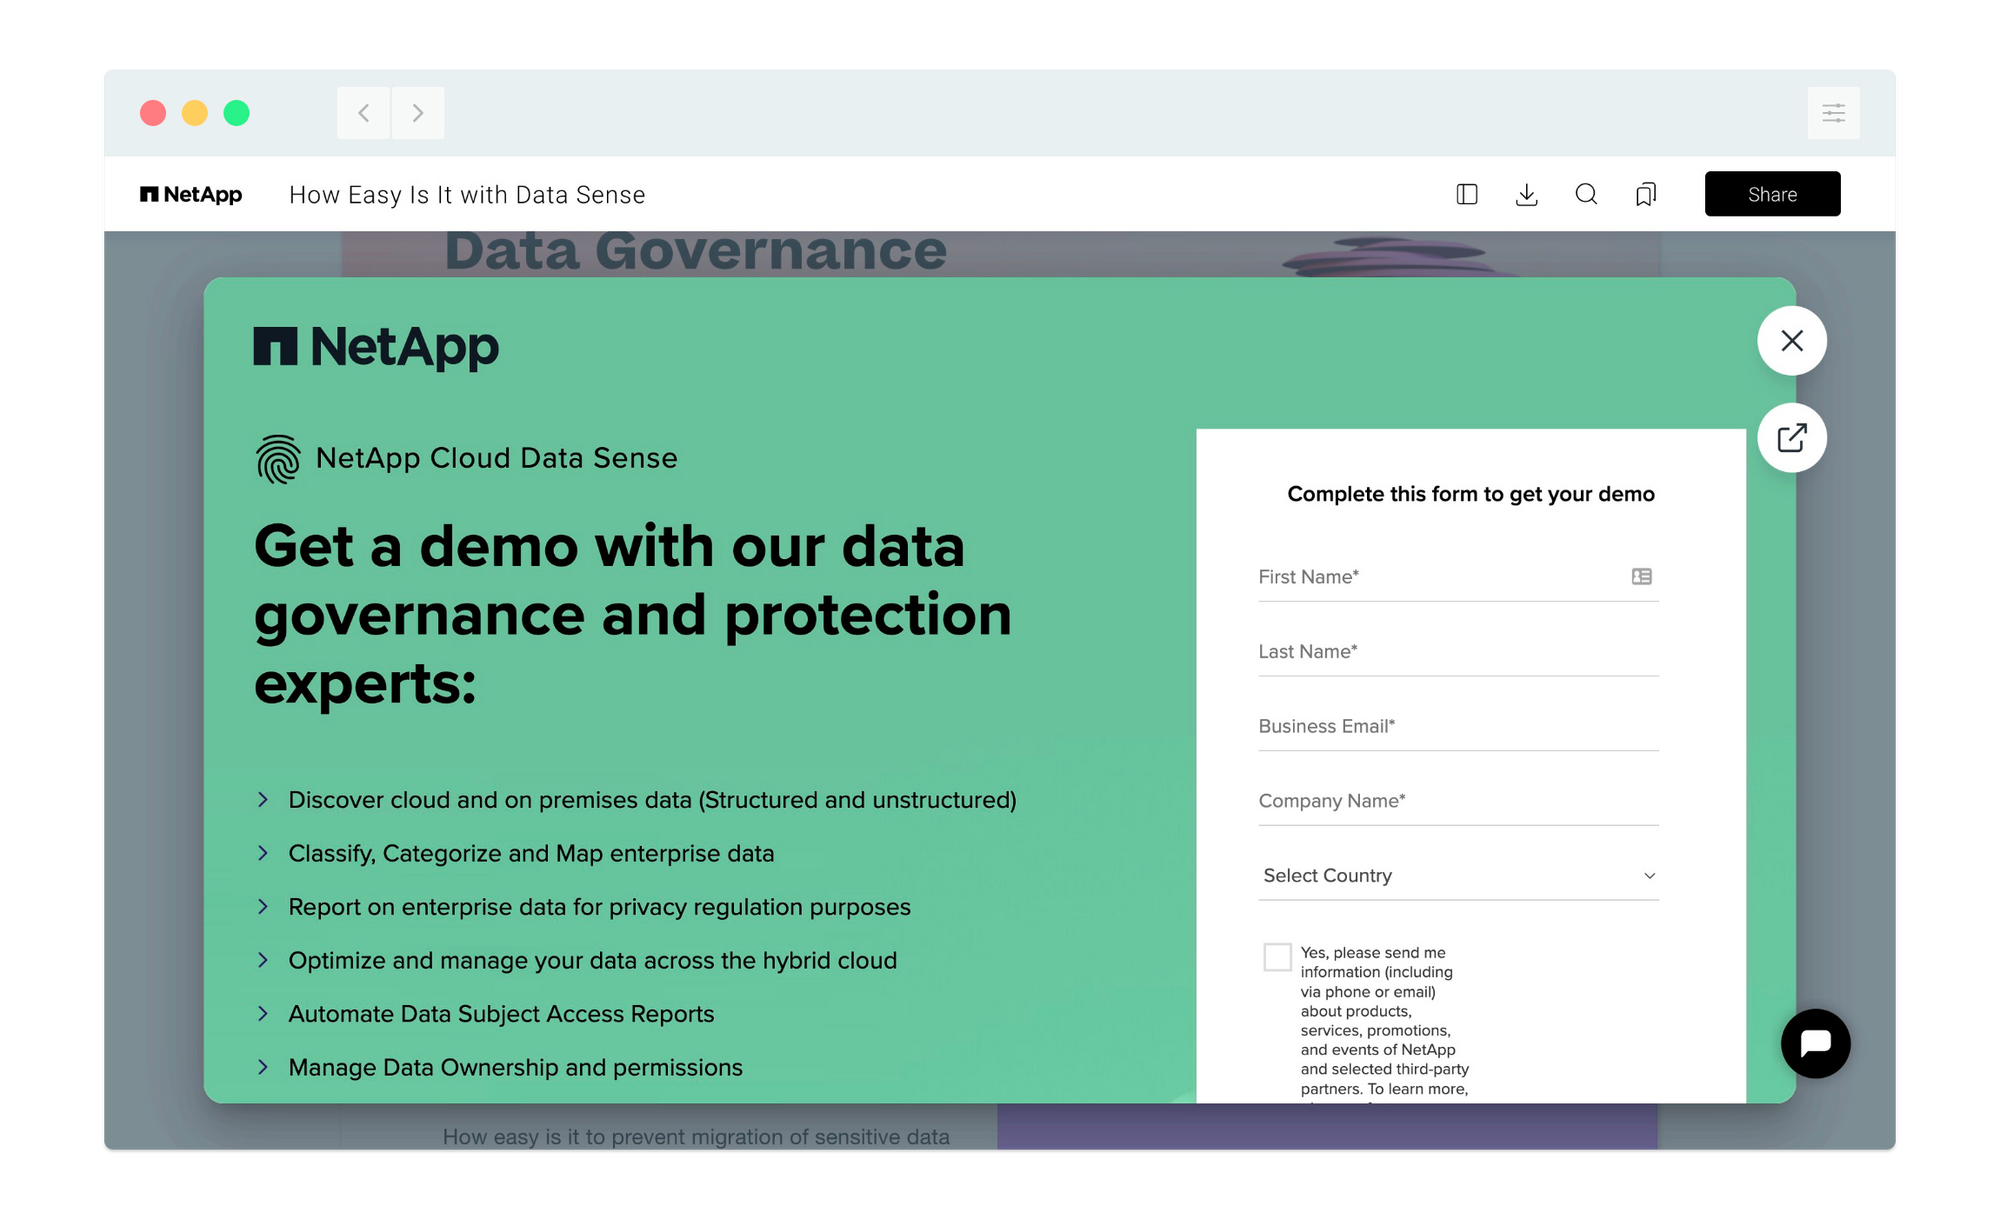Click the fingerprint Cloud Data Sense icon
The width and height of the screenshot is (2000, 1219).
pos(278,459)
